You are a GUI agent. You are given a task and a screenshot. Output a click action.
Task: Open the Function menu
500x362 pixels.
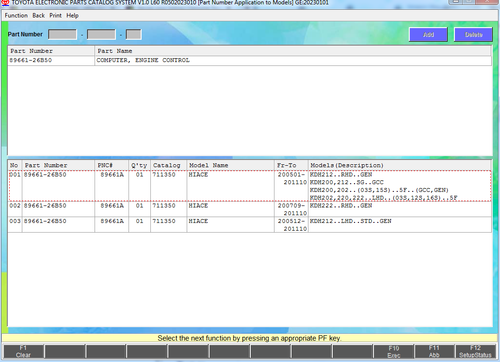pyautogui.click(x=16, y=15)
